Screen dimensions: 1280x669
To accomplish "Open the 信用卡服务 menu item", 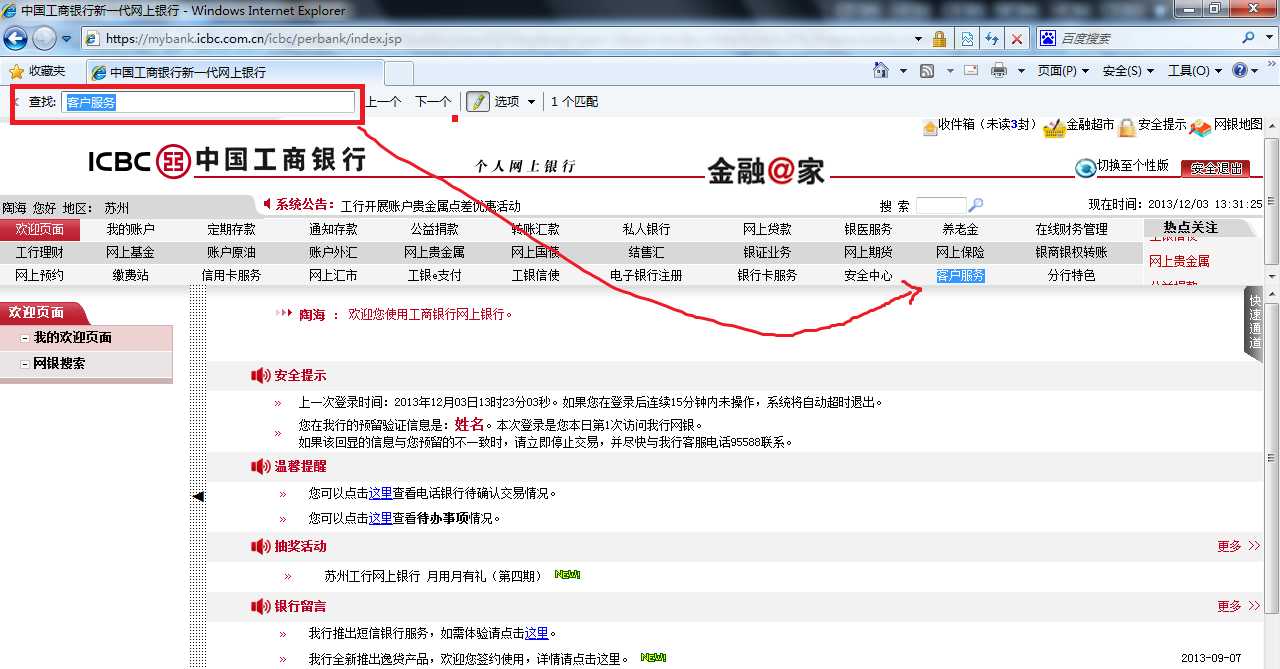I will (x=231, y=276).
